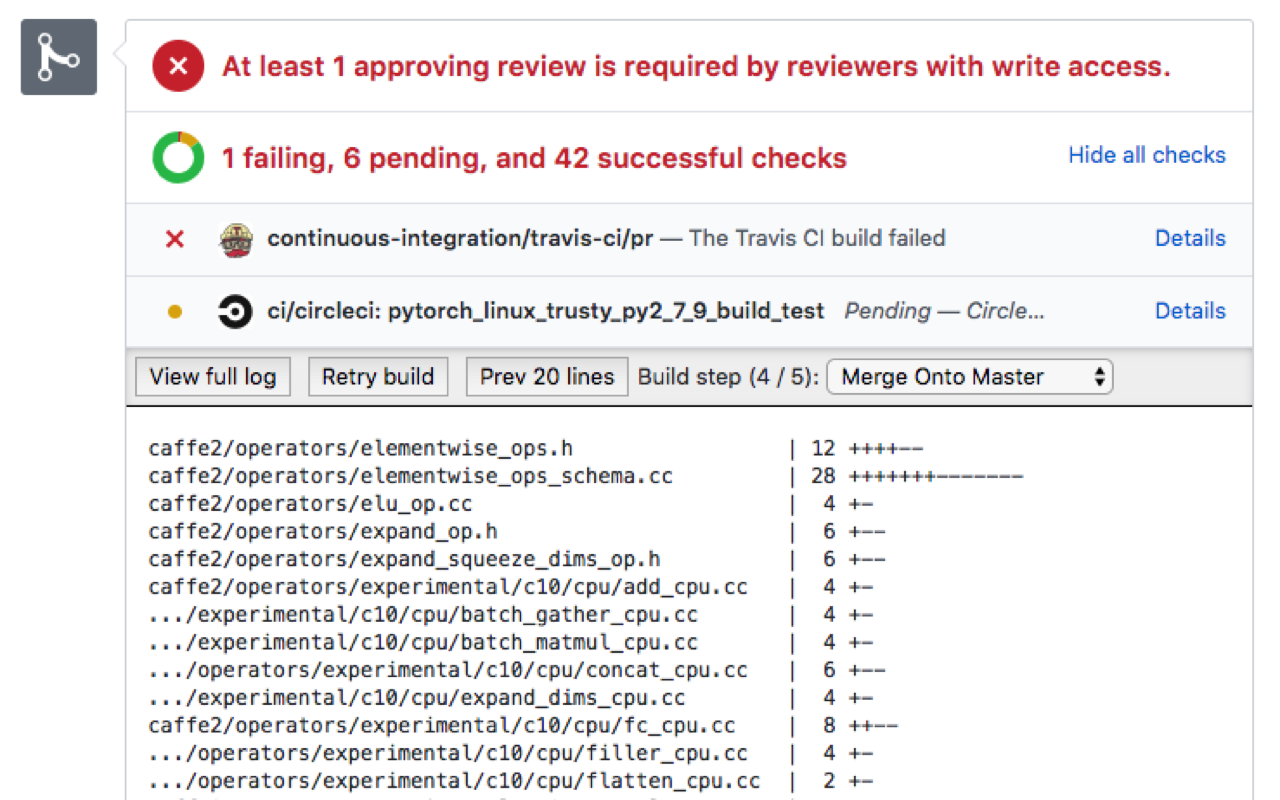Image resolution: width=1280 pixels, height=800 pixels.
Task: Click the 'Build step (4 / 5):' label
Action: [728, 377]
